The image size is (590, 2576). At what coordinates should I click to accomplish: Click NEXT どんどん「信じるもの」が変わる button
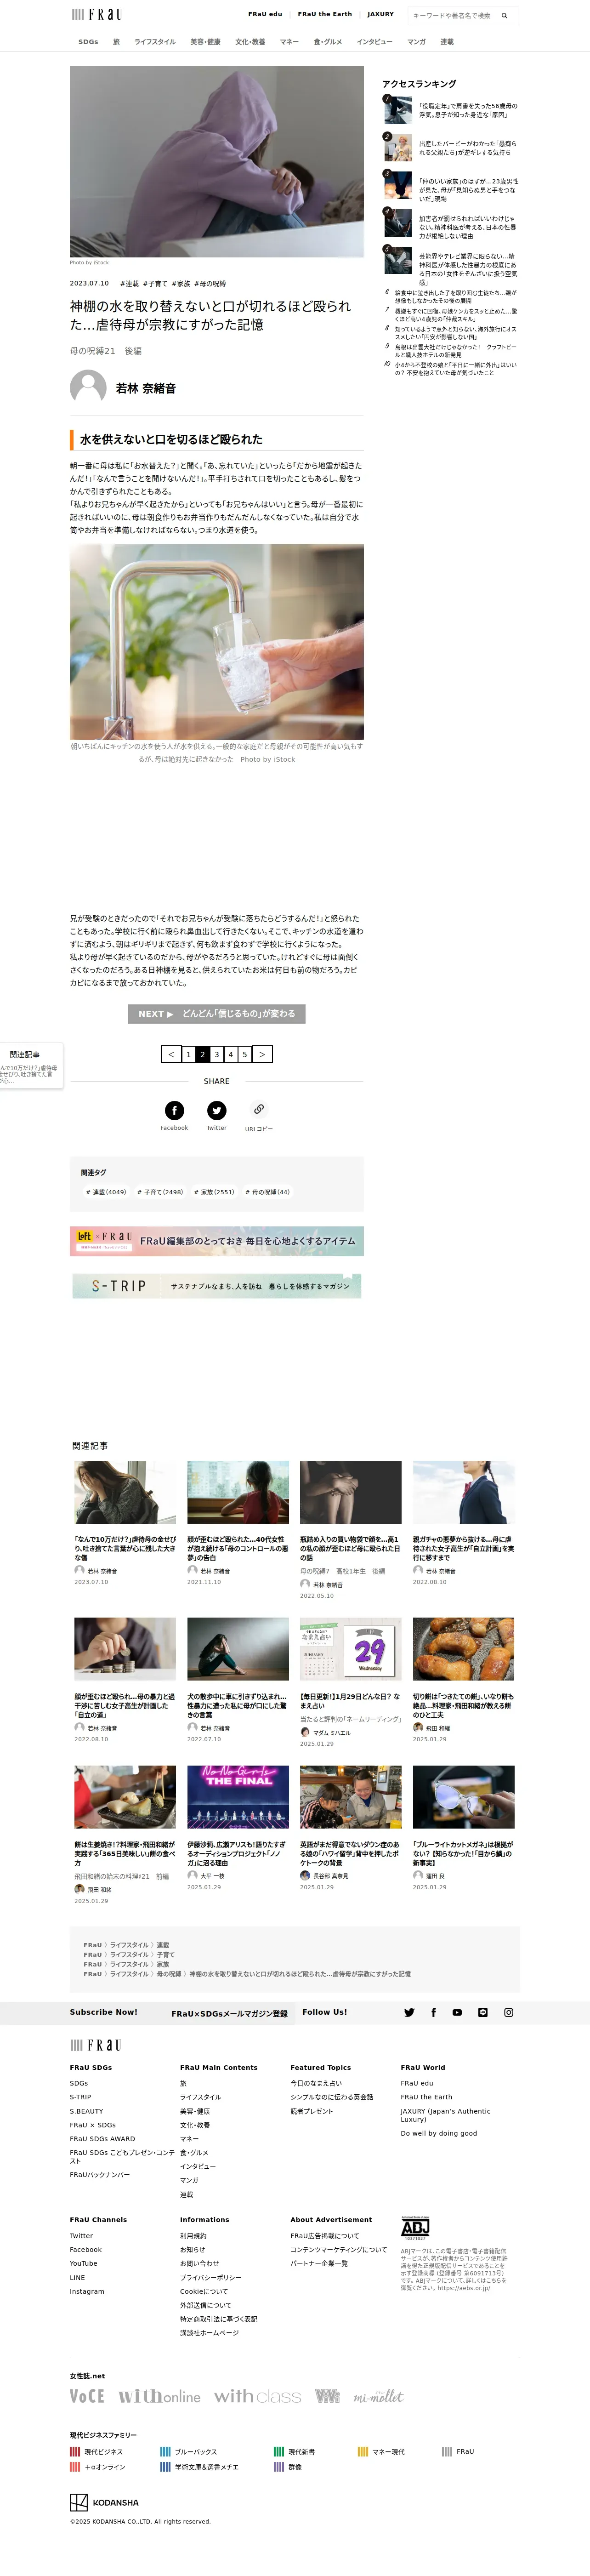click(217, 1013)
